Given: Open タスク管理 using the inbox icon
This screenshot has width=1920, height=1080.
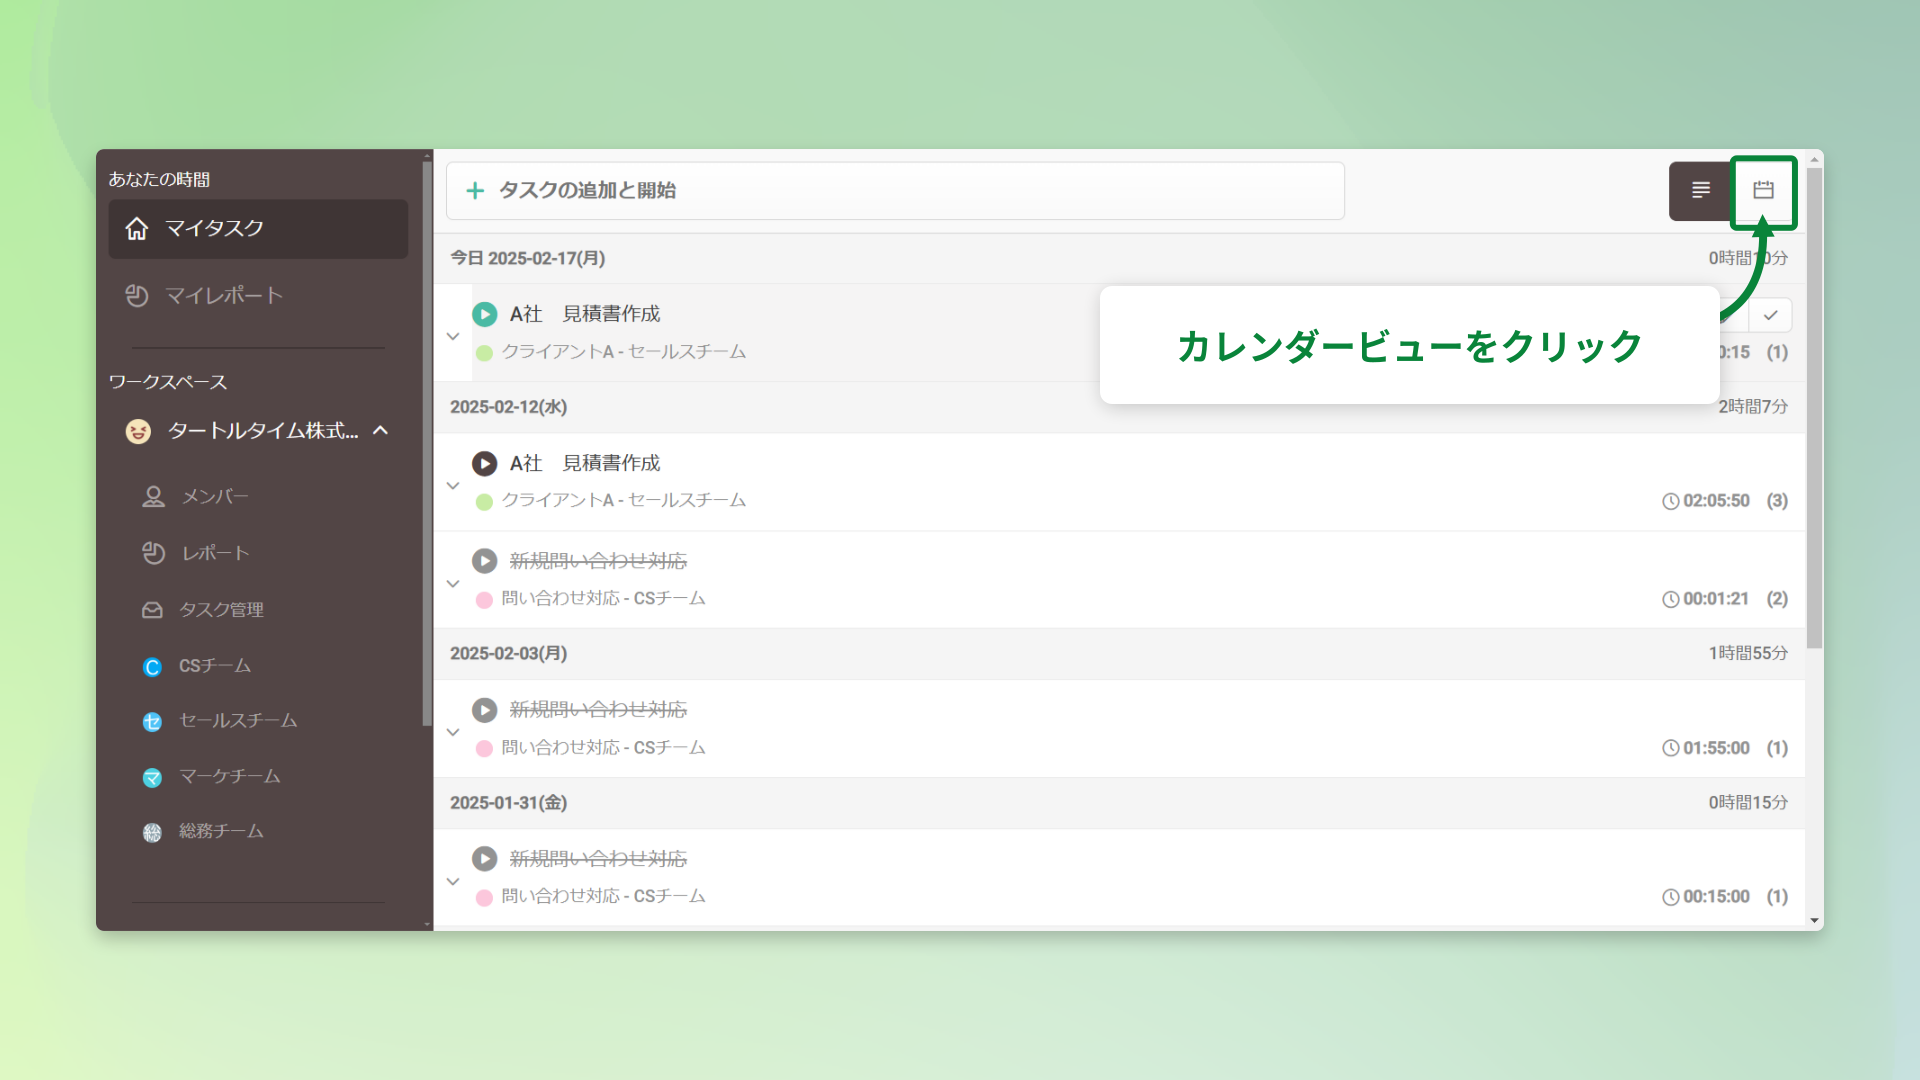Looking at the screenshot, I should pos(153,609).
